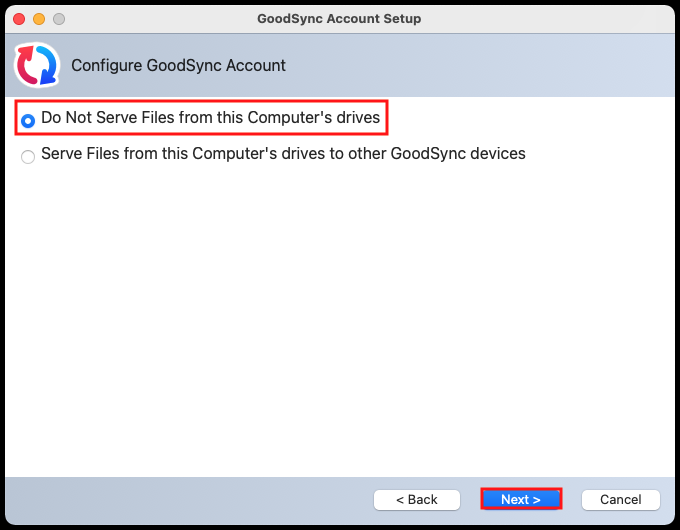Click the gray zoom window button
This screenshot has width=680, height=530.
[59, 19]
